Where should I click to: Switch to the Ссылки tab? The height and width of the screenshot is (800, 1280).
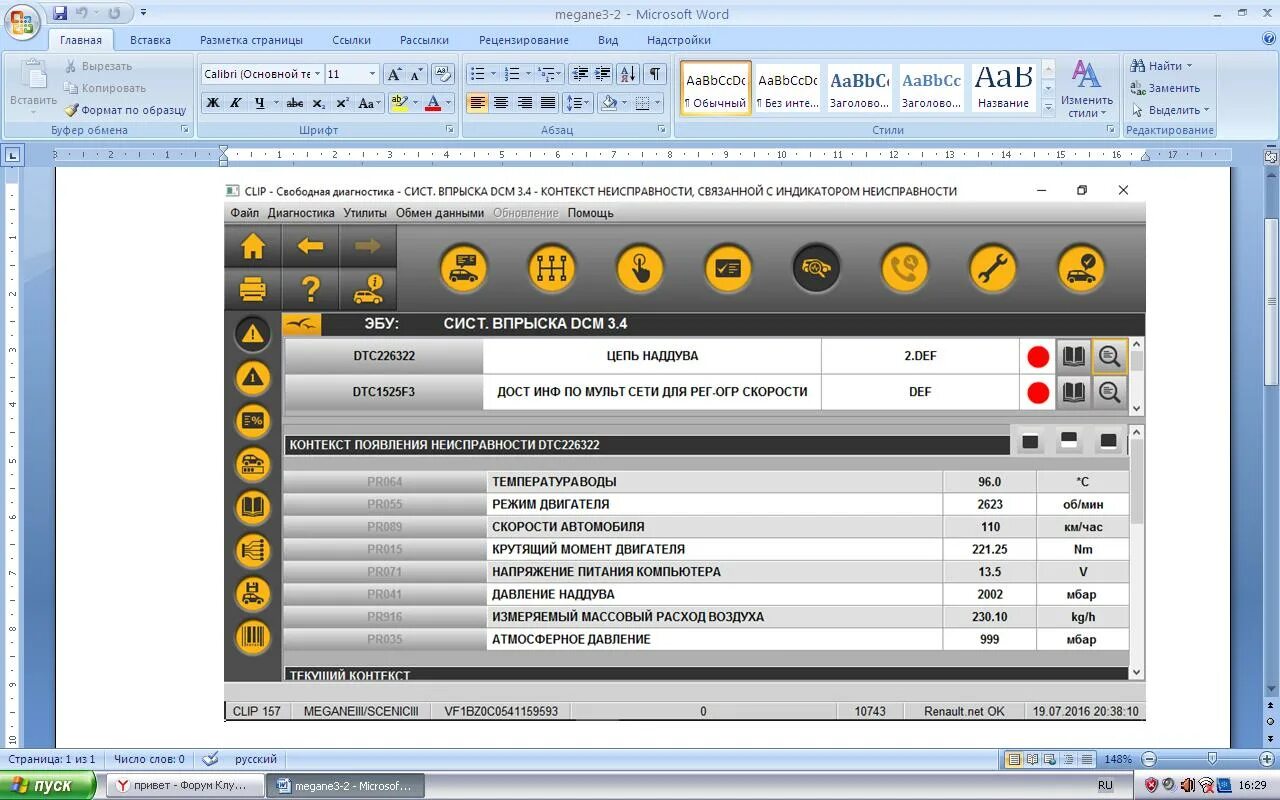352,40
